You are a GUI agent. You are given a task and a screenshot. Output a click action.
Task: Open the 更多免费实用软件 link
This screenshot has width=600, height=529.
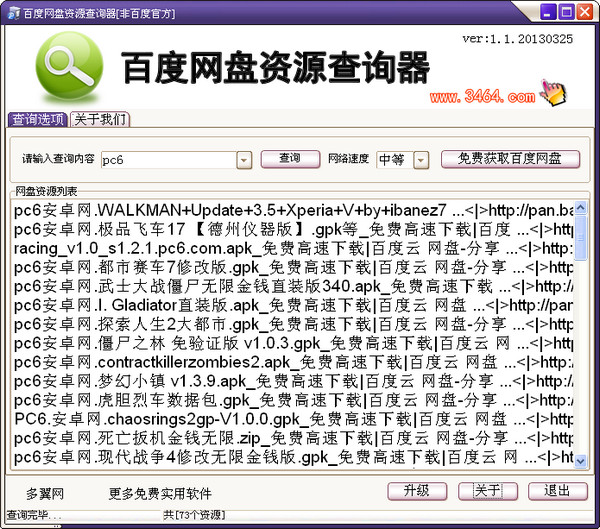160,494
